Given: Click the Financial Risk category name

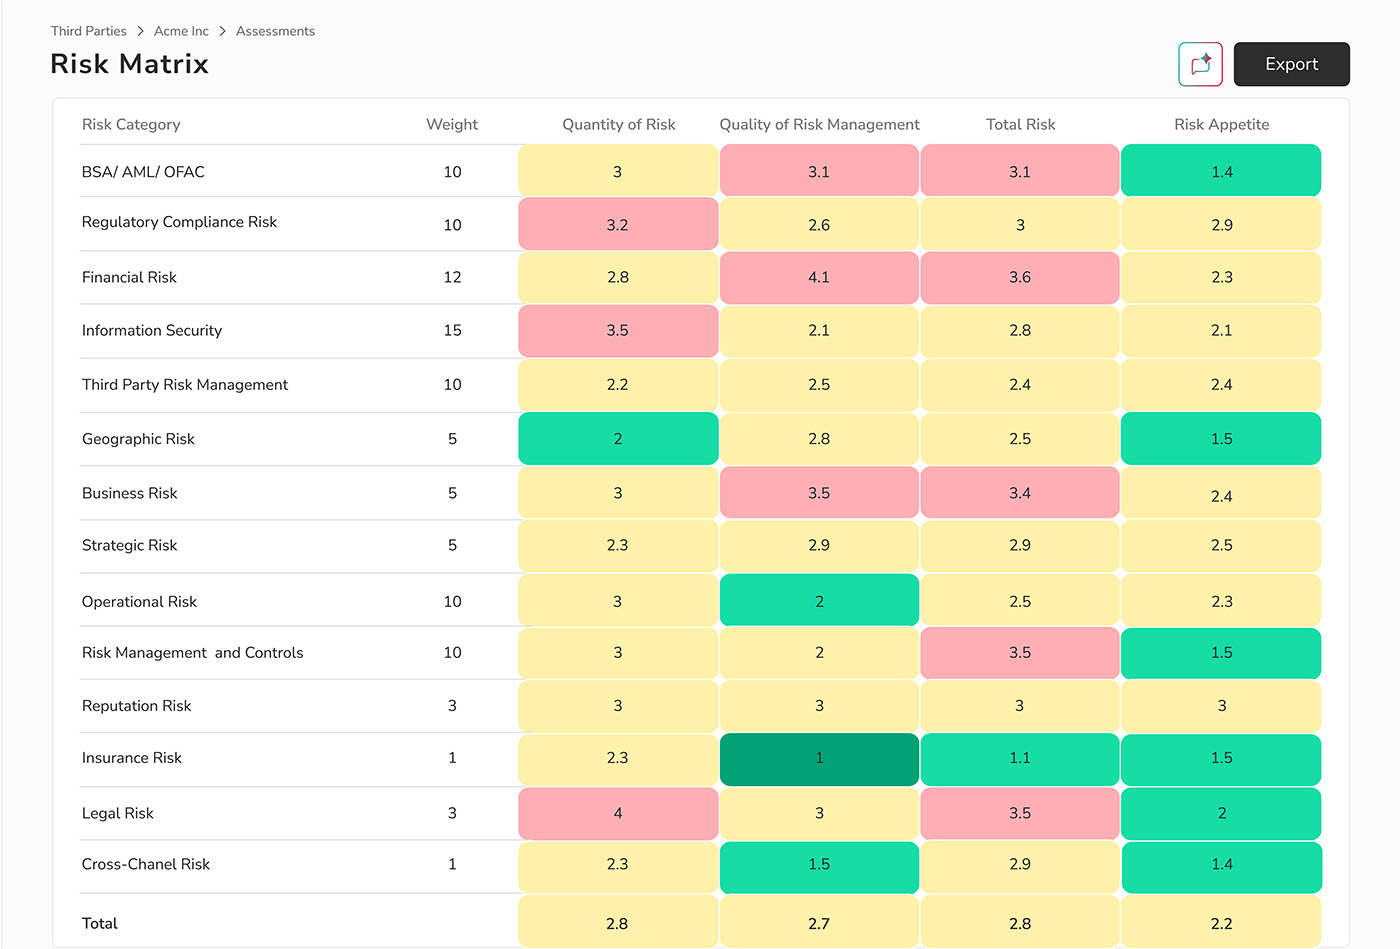Looking at the screenshot, I should coord(129,277).
